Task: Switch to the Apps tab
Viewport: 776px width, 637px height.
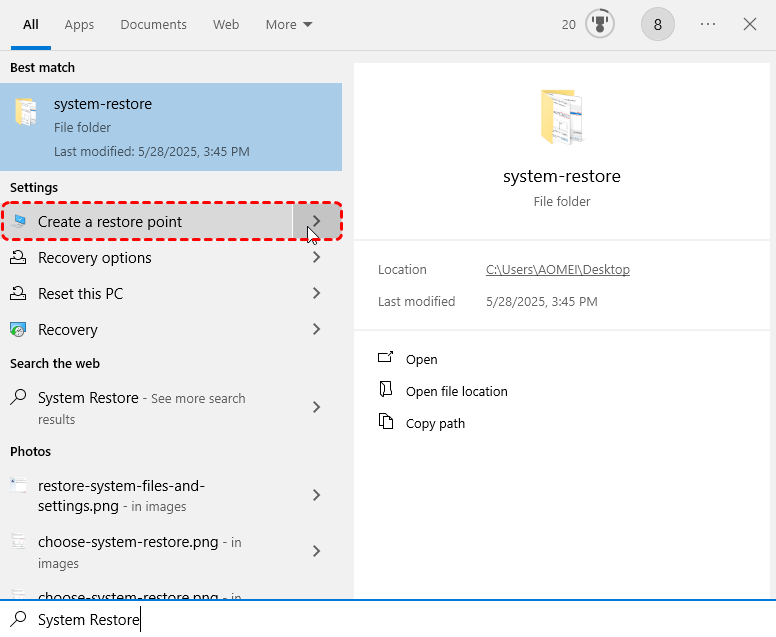Action: [x=79, y=25]
